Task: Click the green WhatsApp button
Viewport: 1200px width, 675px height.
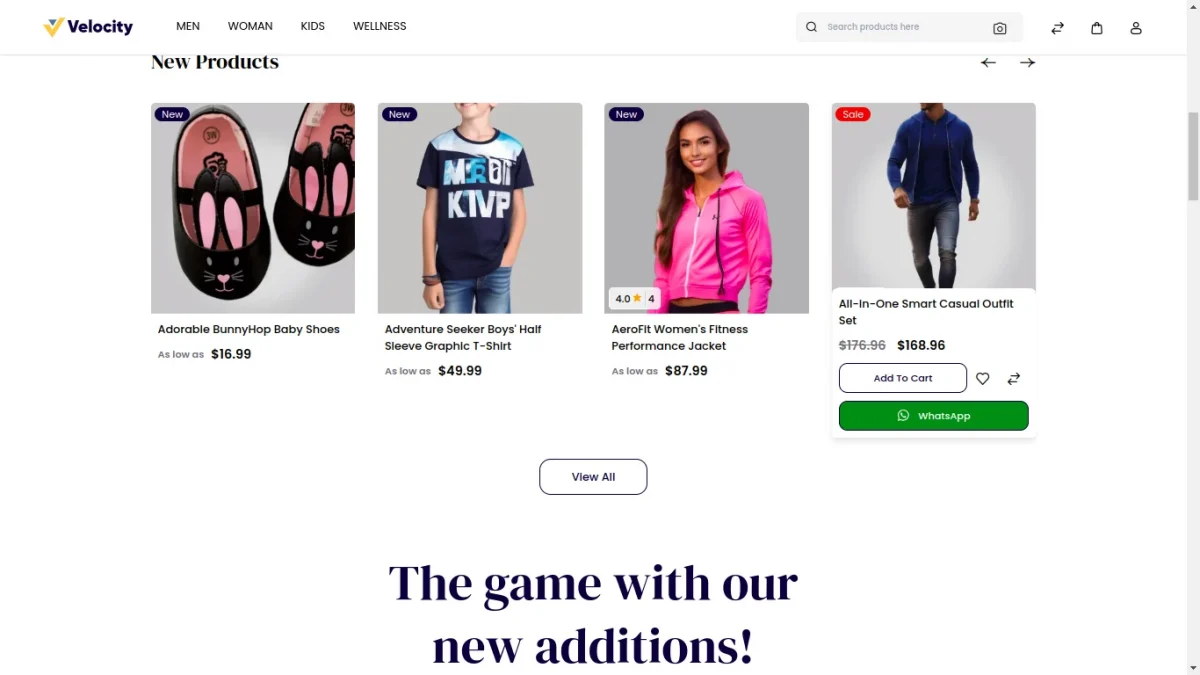Action: [933, 416]
